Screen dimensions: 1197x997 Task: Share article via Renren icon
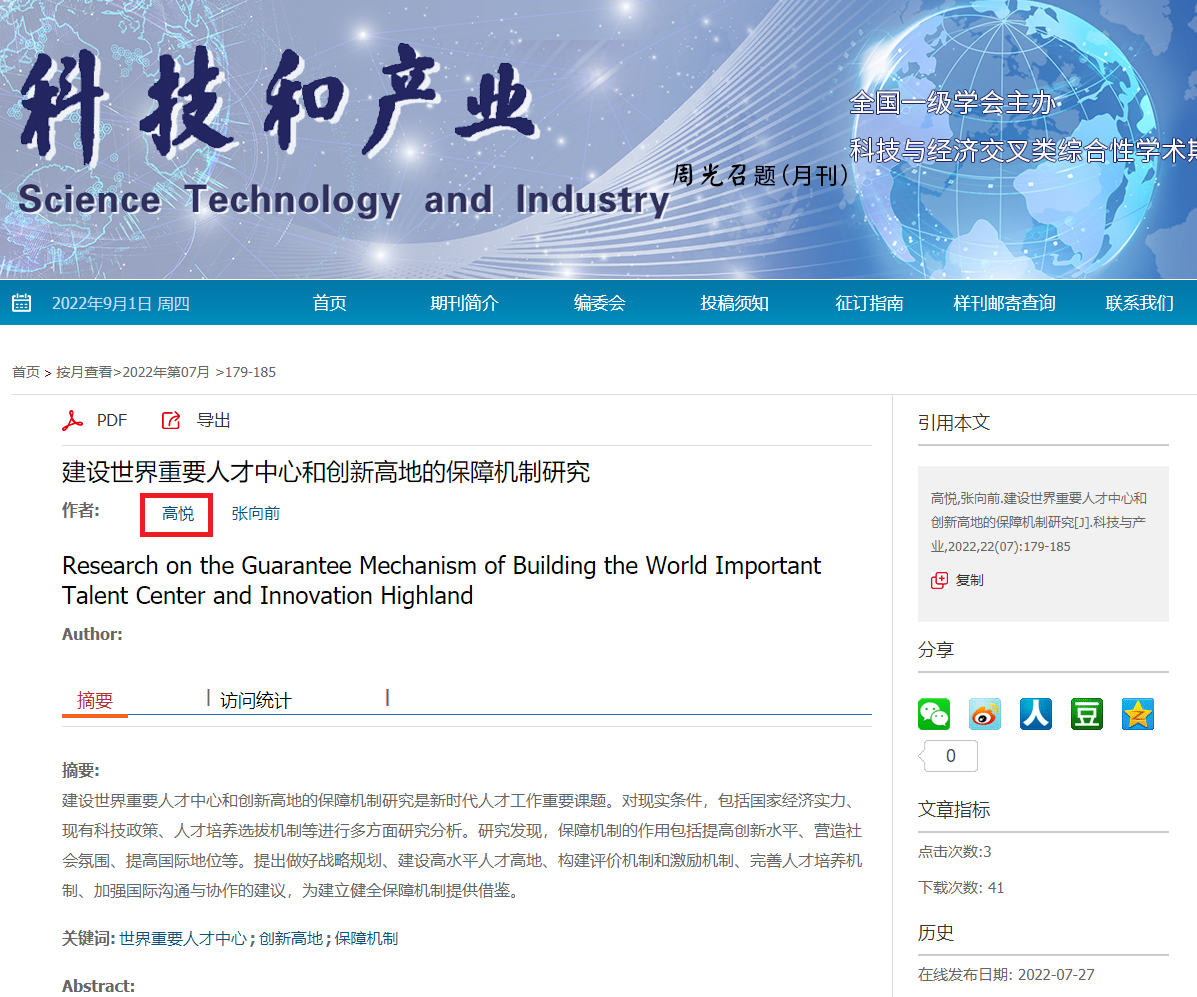point(1036,714)
